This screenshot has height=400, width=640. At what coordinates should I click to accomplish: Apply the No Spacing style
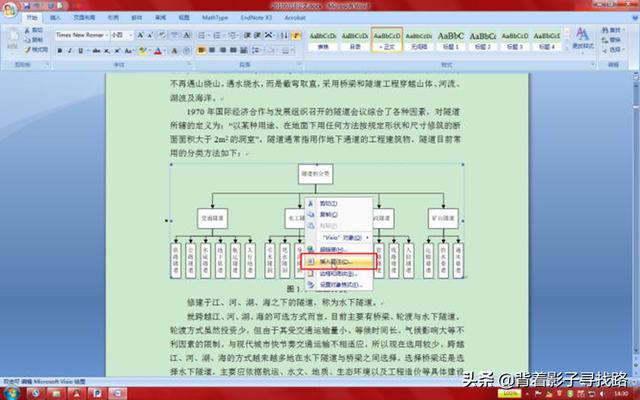point(419,40)
